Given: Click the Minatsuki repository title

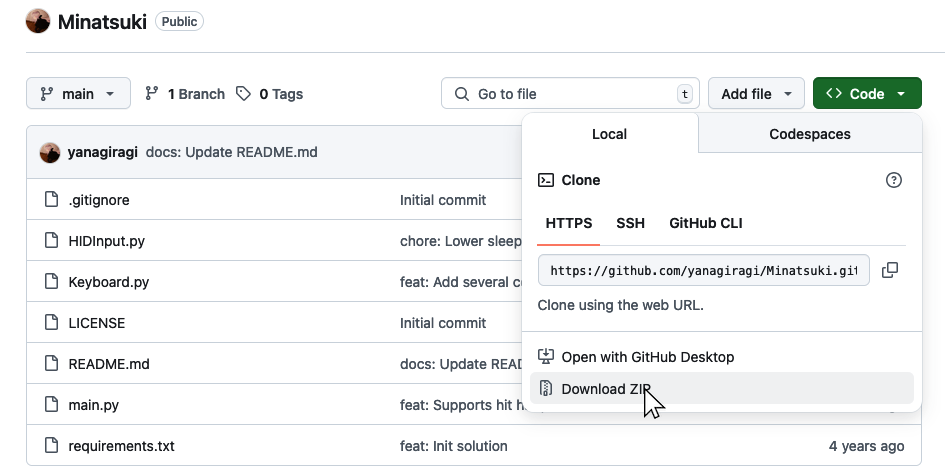Looking at the screenshot, I should 102,22.
